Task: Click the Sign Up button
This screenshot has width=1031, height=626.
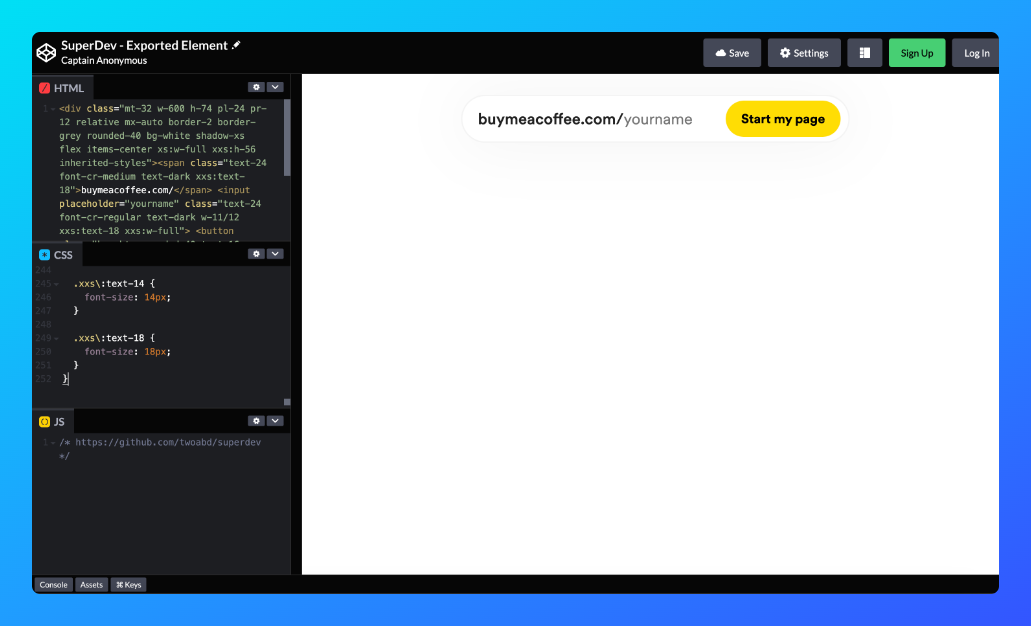Action: (x=917, y=53)
